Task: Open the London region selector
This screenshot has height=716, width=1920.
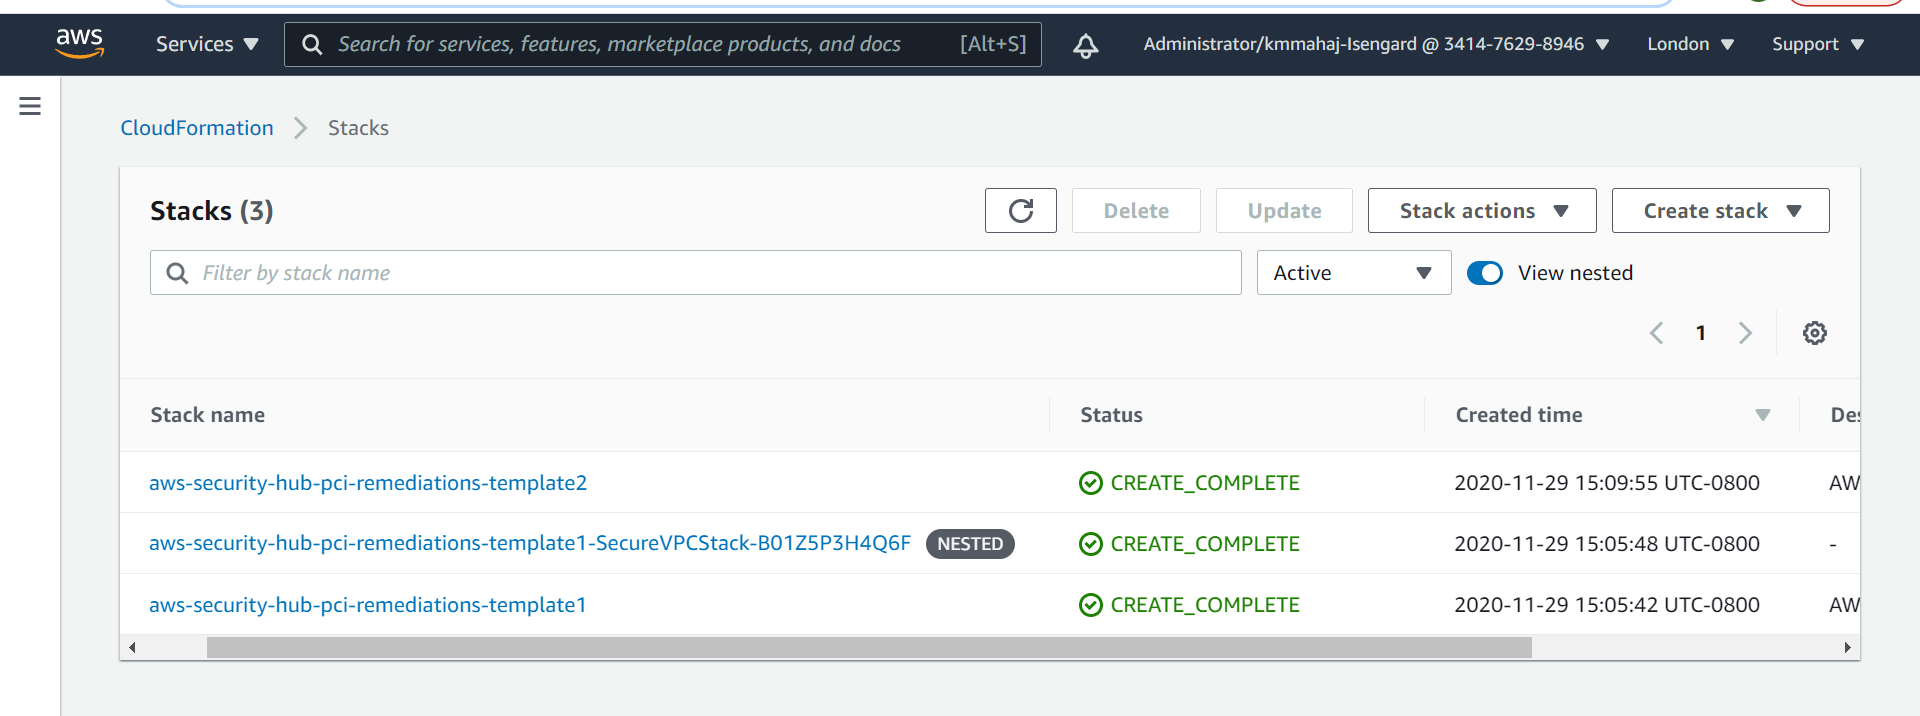Action: [1690, 44]
